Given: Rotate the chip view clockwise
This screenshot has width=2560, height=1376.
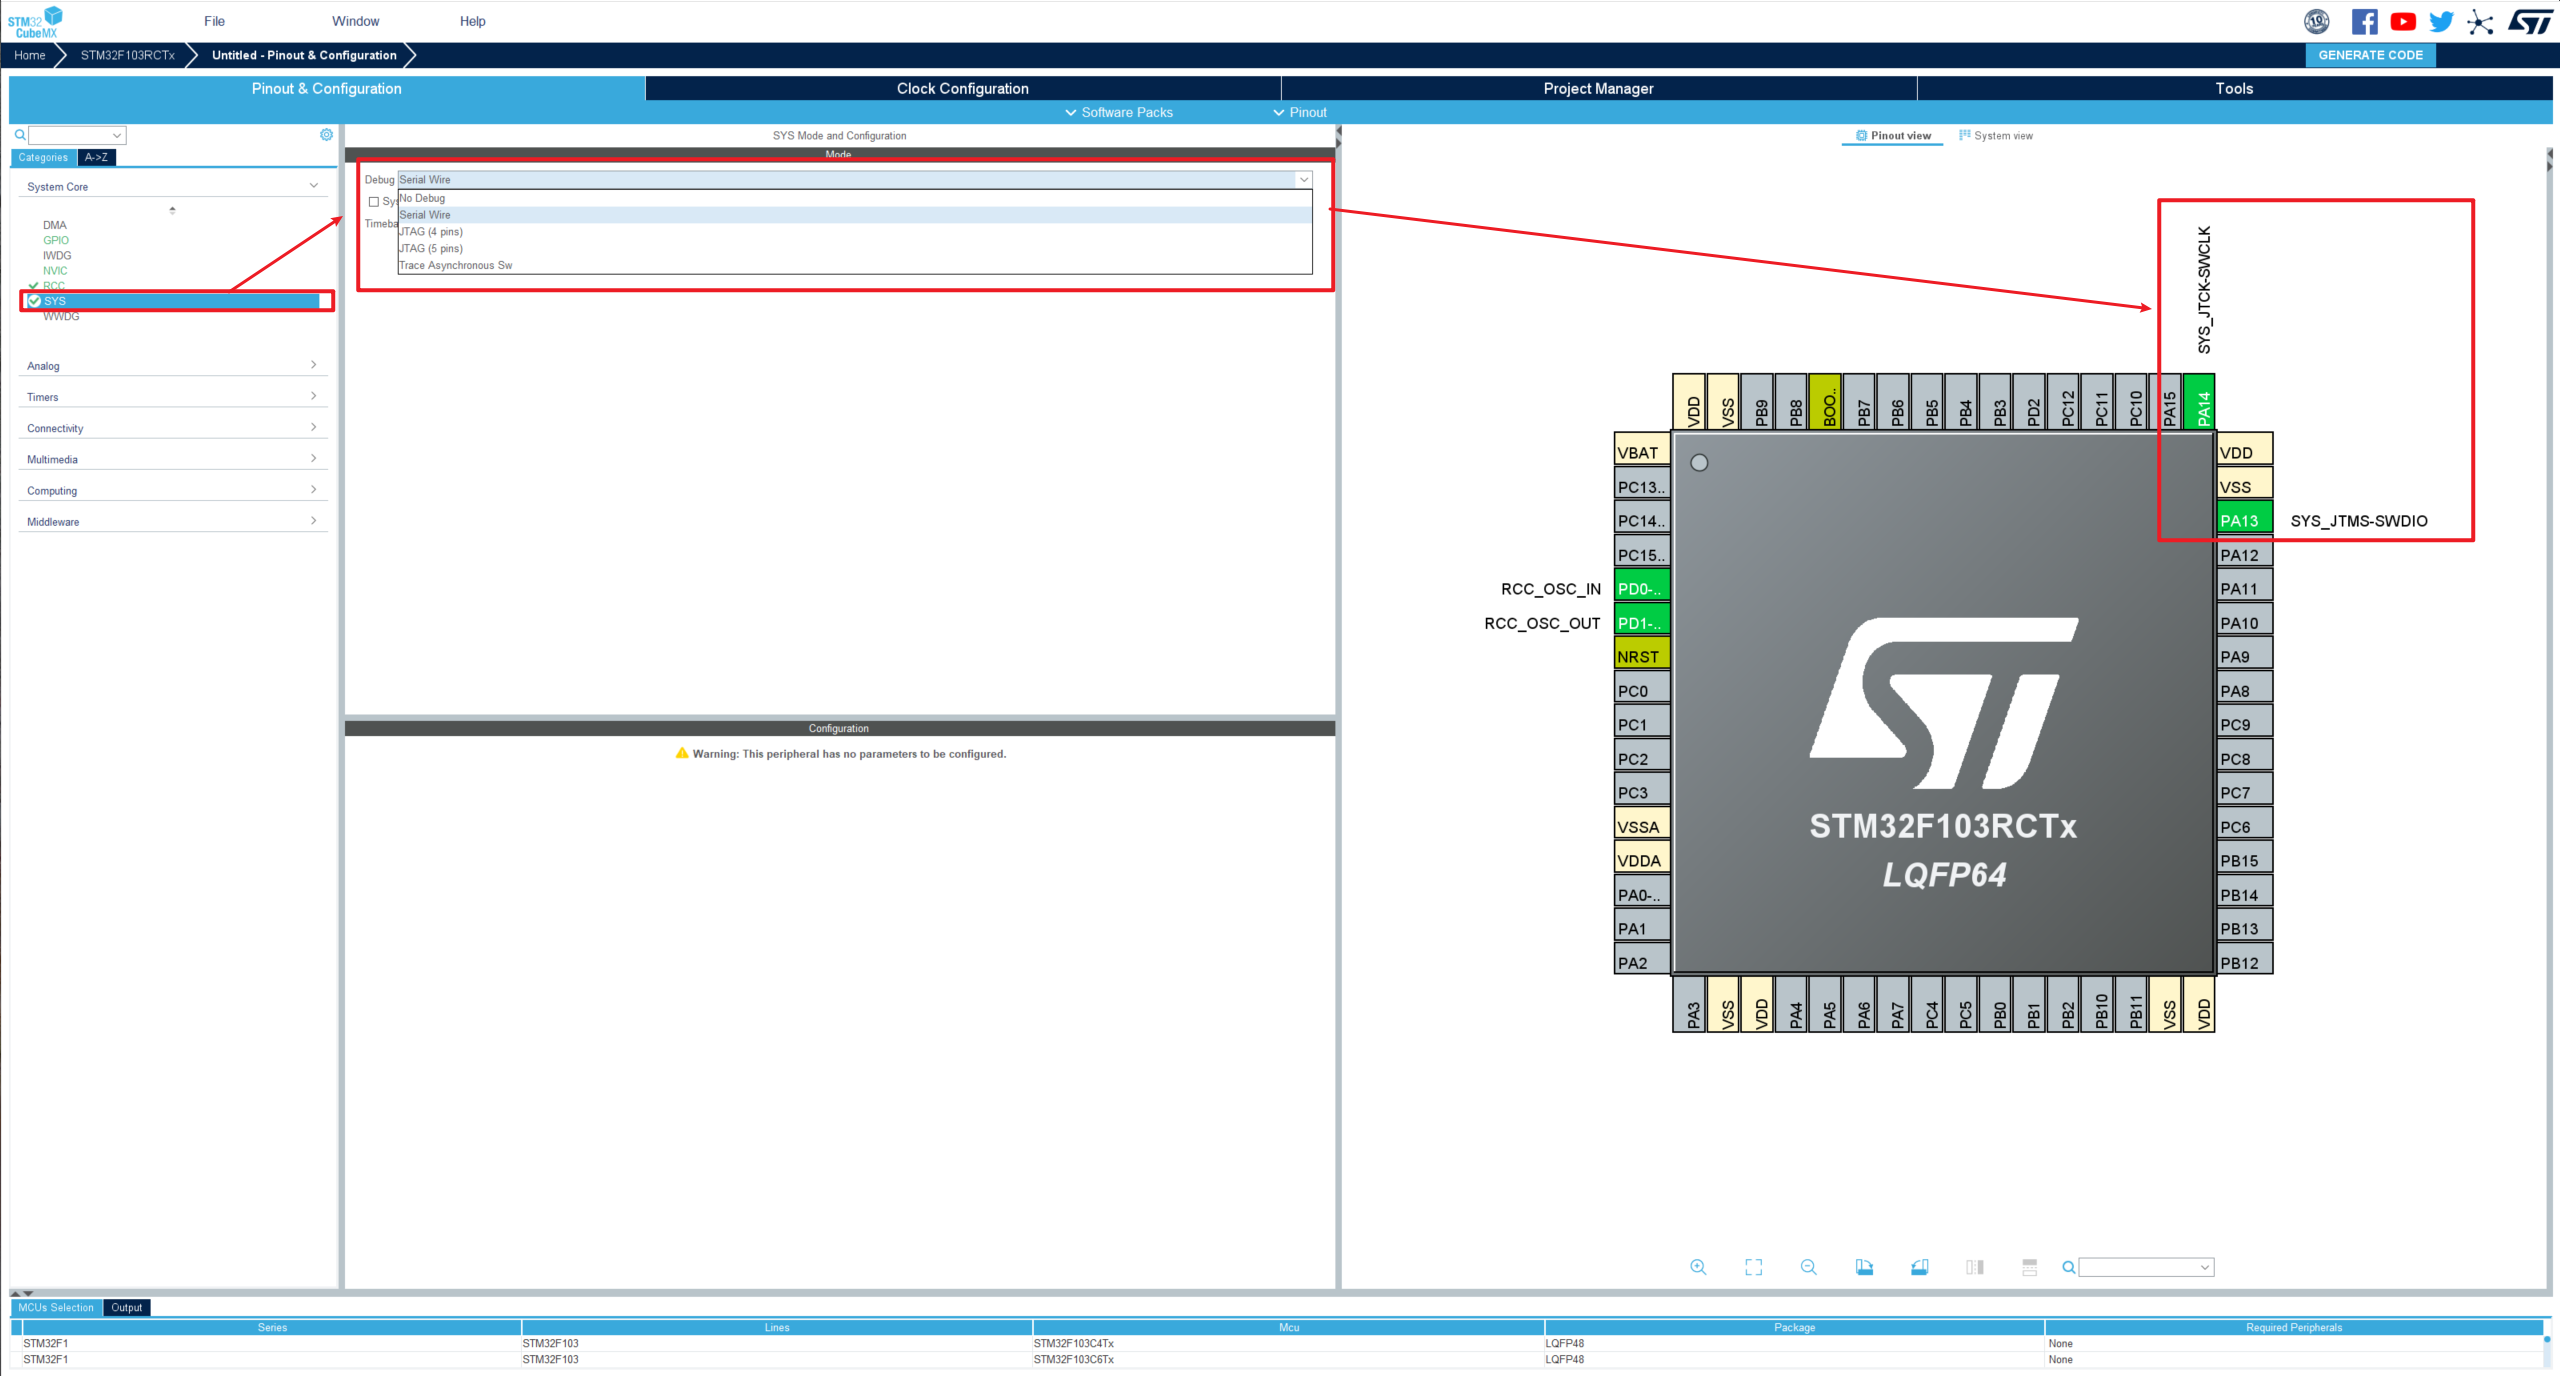Looking at the screenshot, I should click(x=1864, y=1267).
